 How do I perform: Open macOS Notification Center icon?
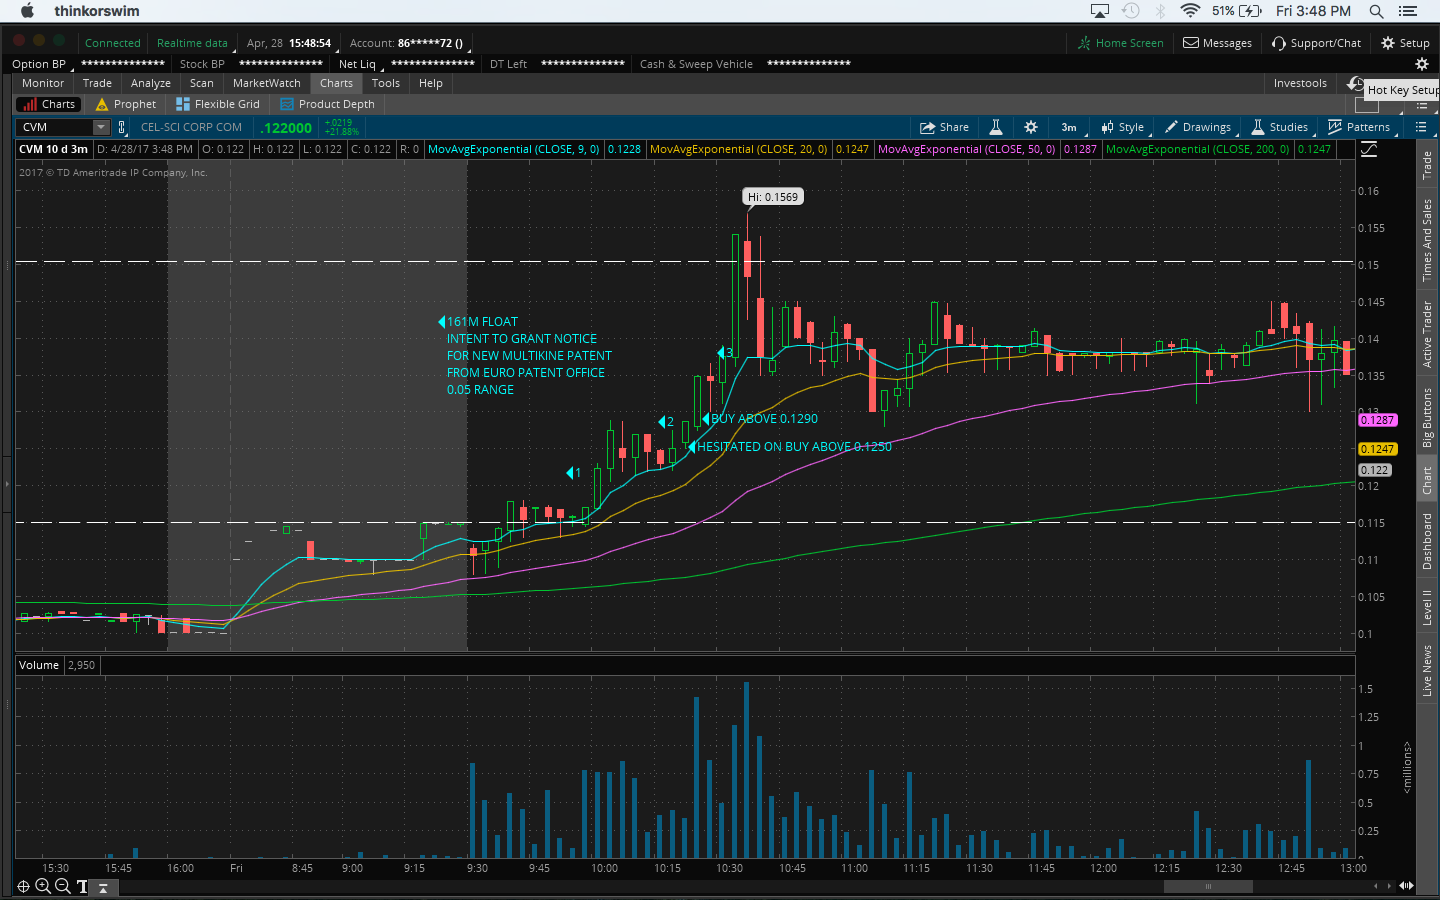pos(1408,11)
